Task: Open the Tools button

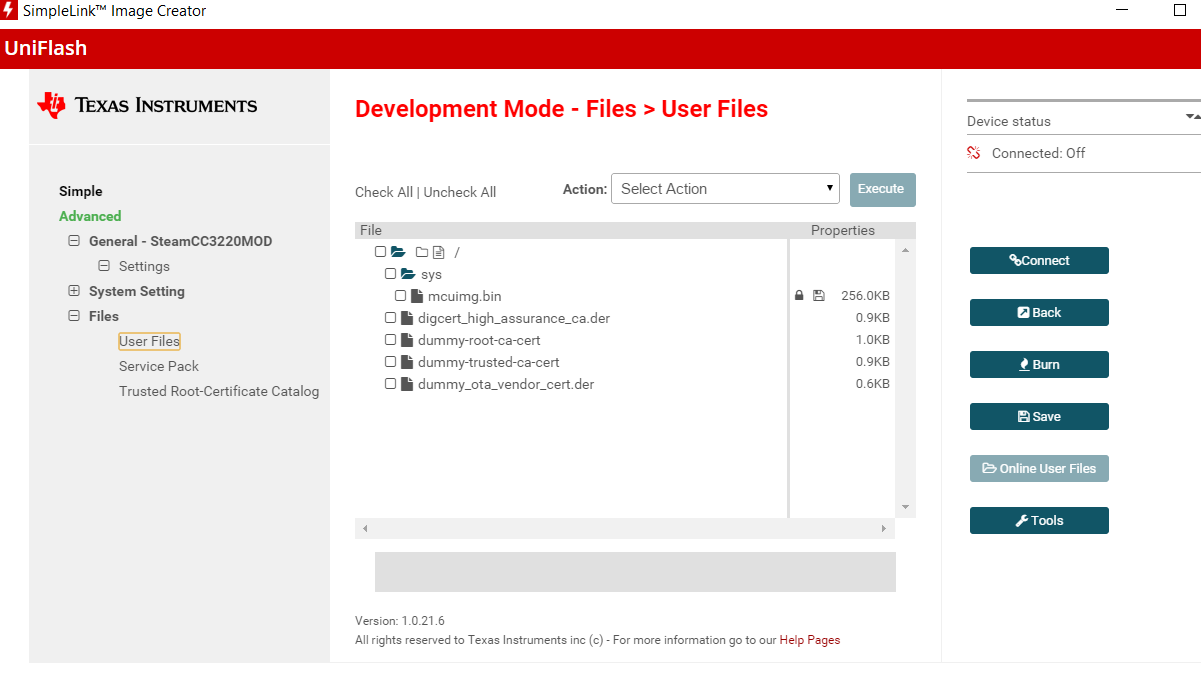Action: [1039, 520]
